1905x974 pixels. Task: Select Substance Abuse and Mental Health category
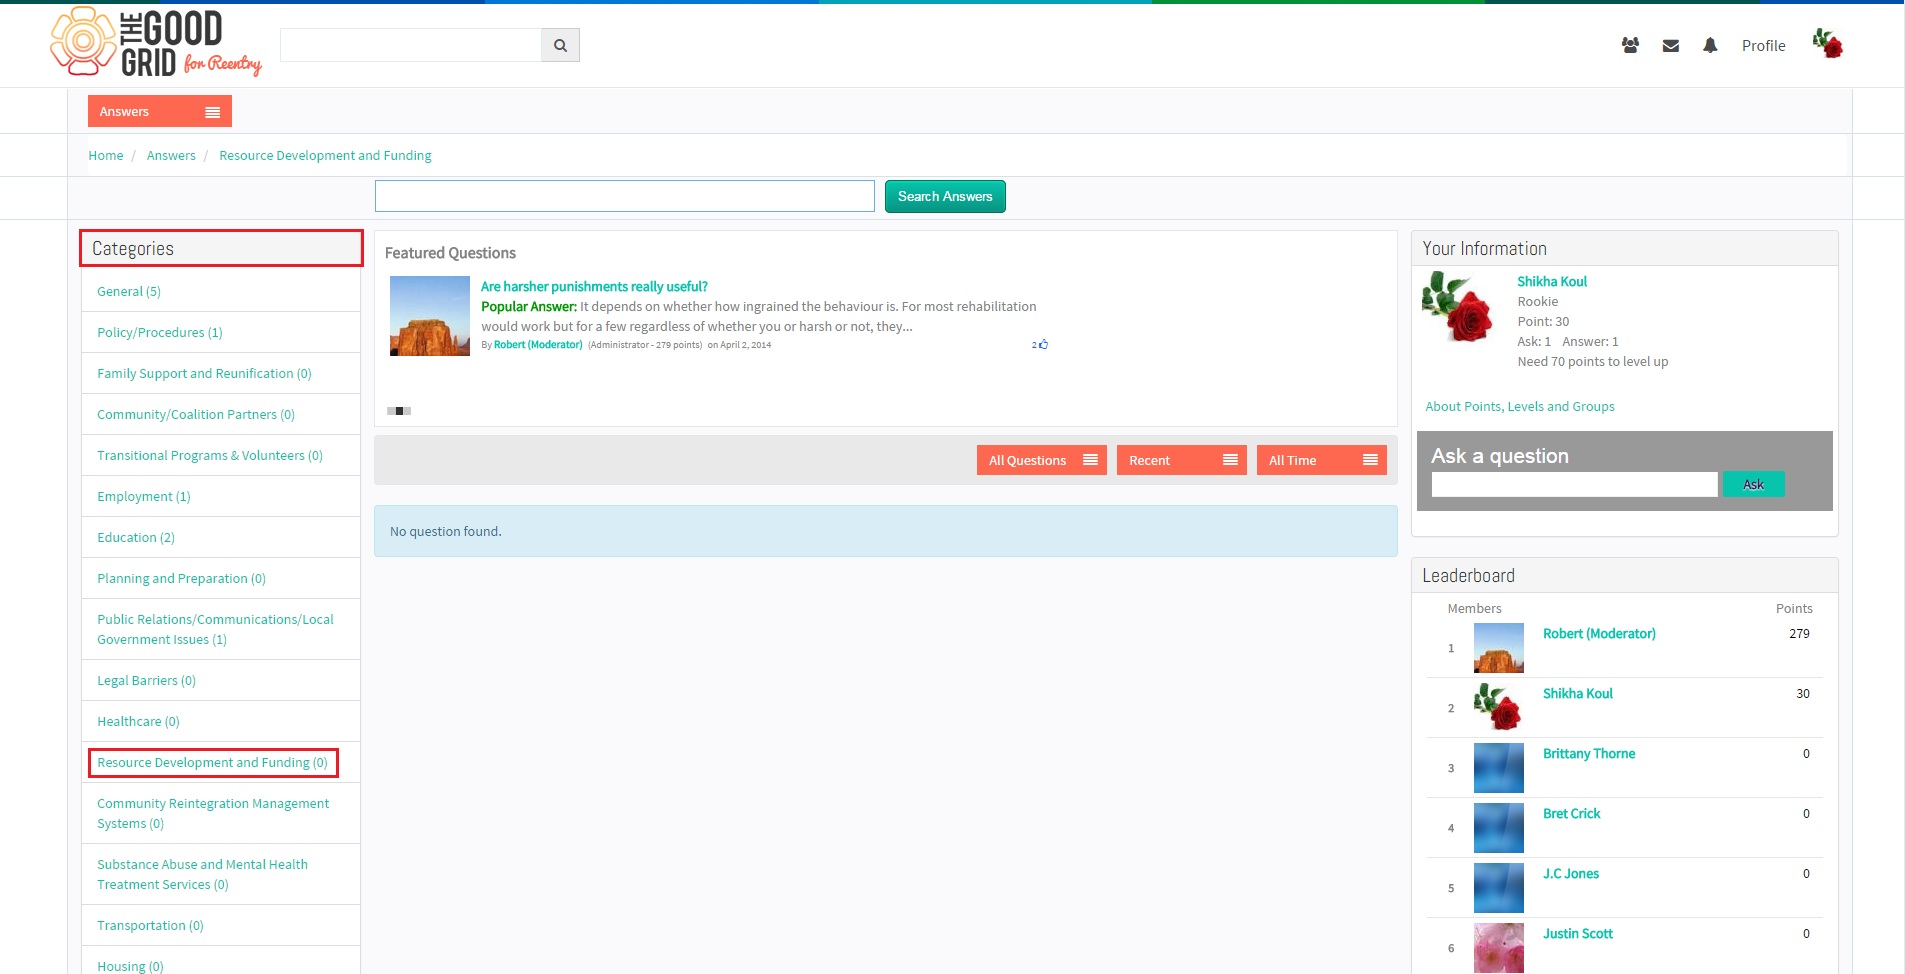202,874
